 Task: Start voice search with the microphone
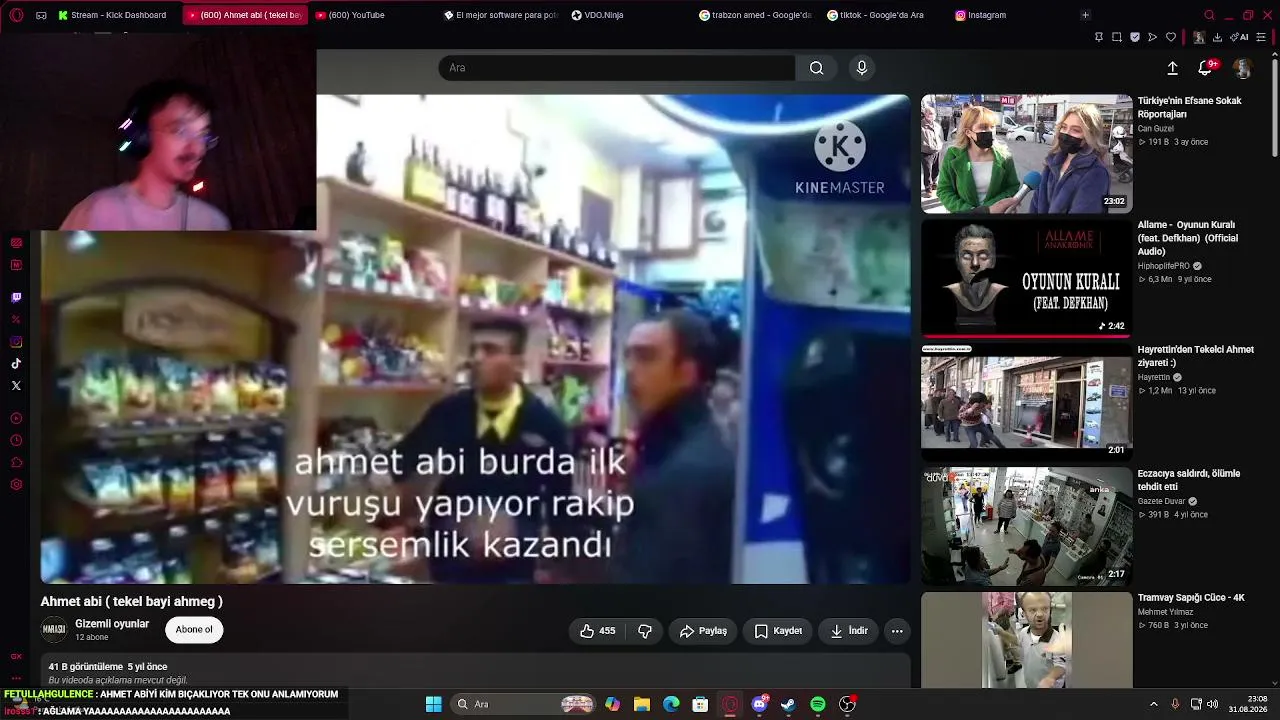(862, 68)
